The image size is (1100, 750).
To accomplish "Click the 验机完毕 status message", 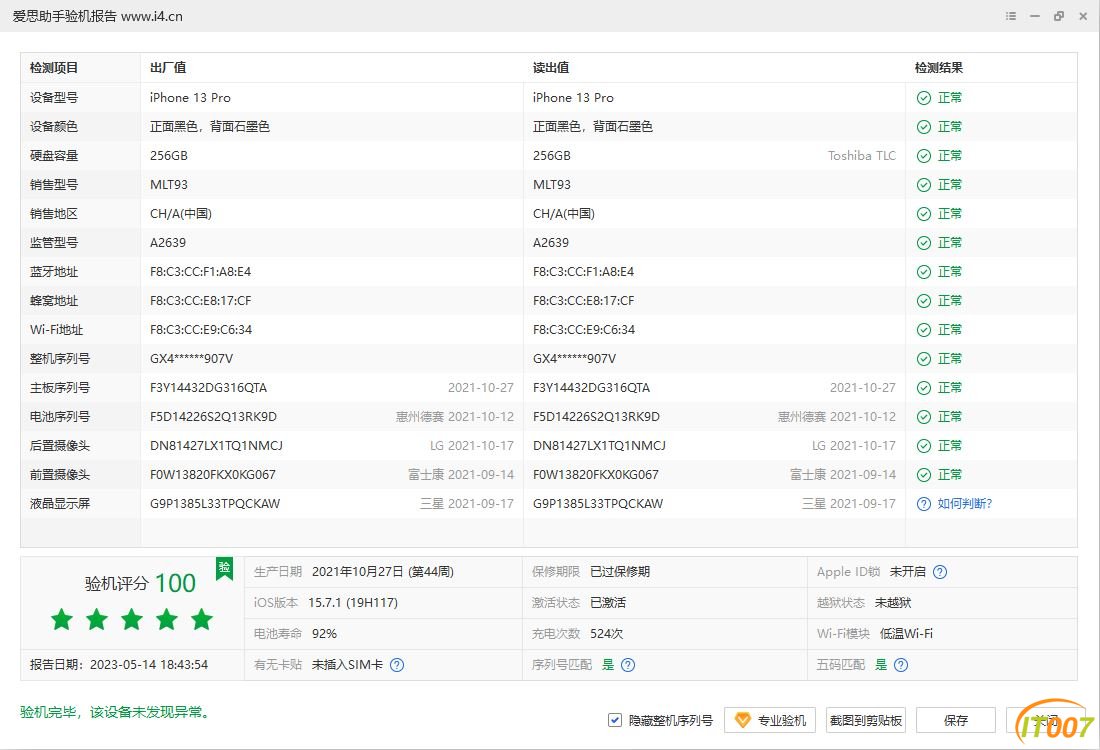I will click(116, 712).
